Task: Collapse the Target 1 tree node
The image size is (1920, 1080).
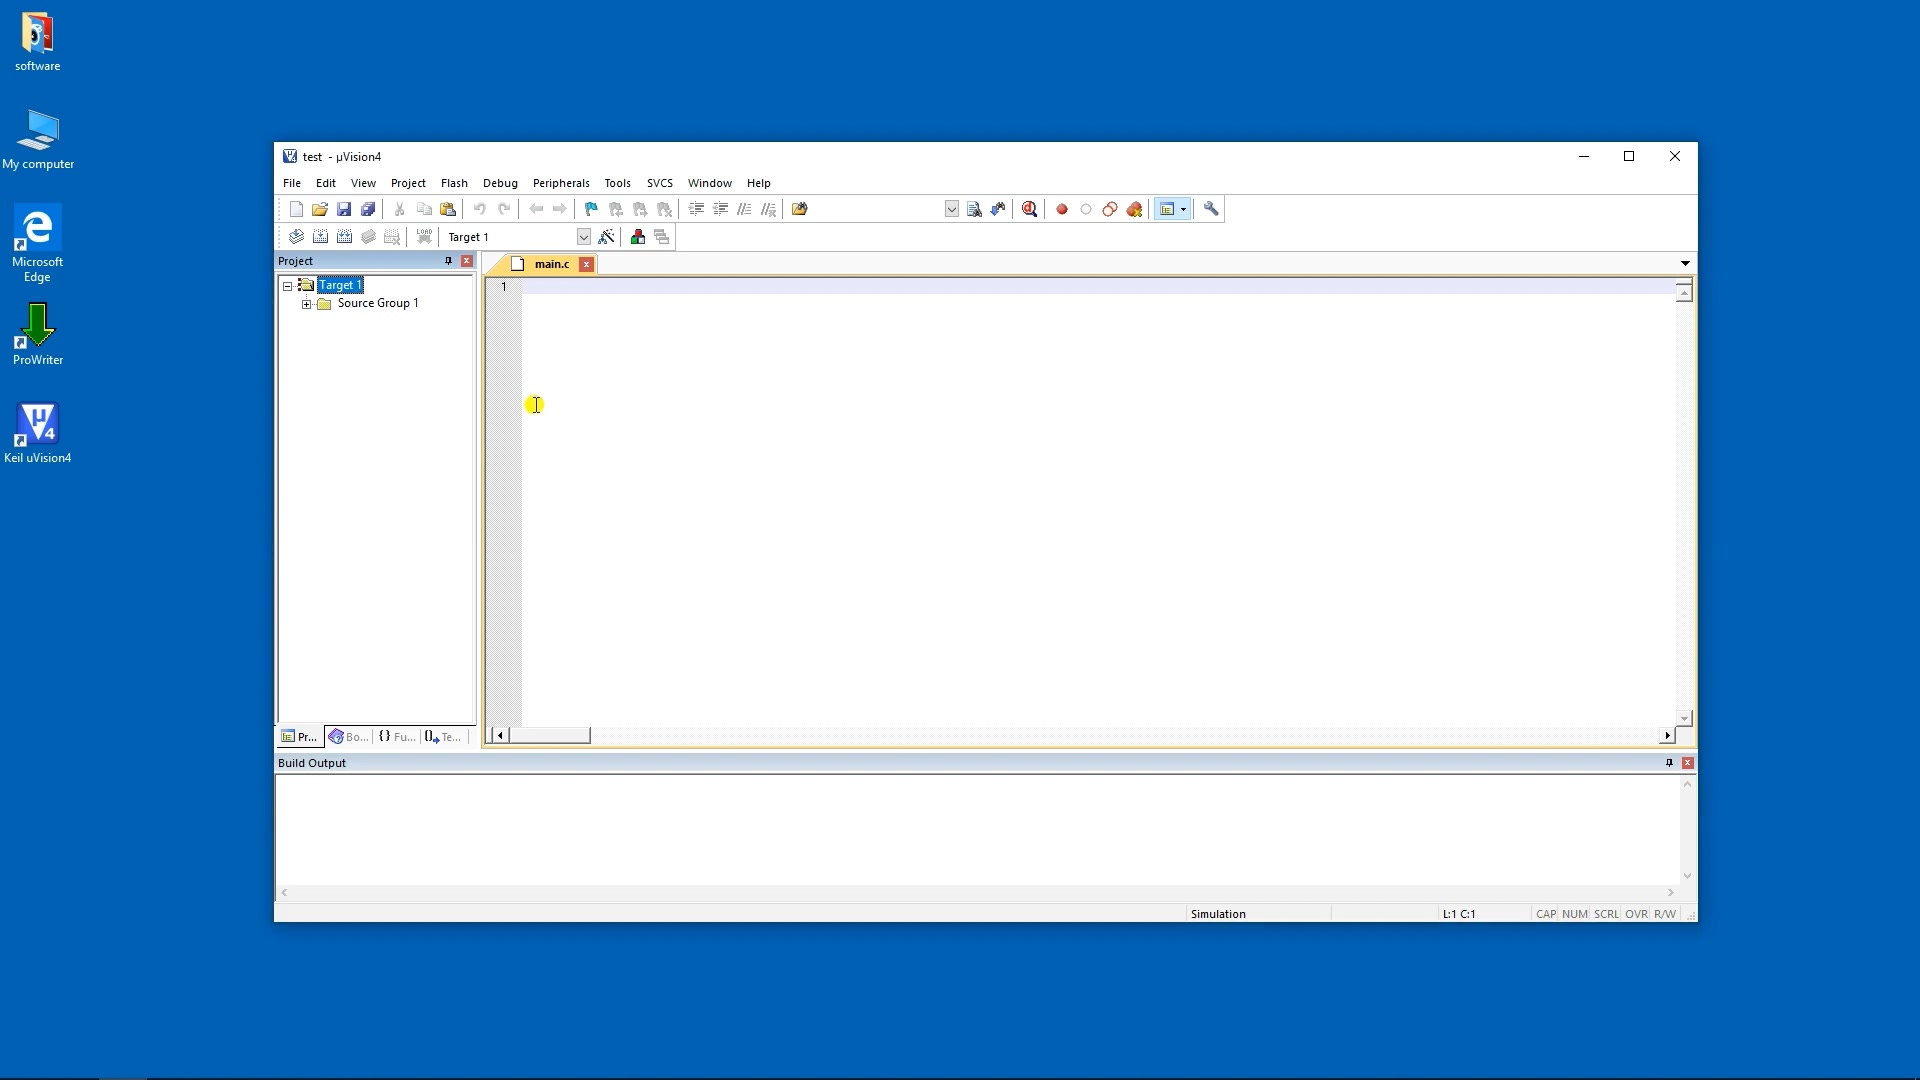Action: click(x=287, y=286)
